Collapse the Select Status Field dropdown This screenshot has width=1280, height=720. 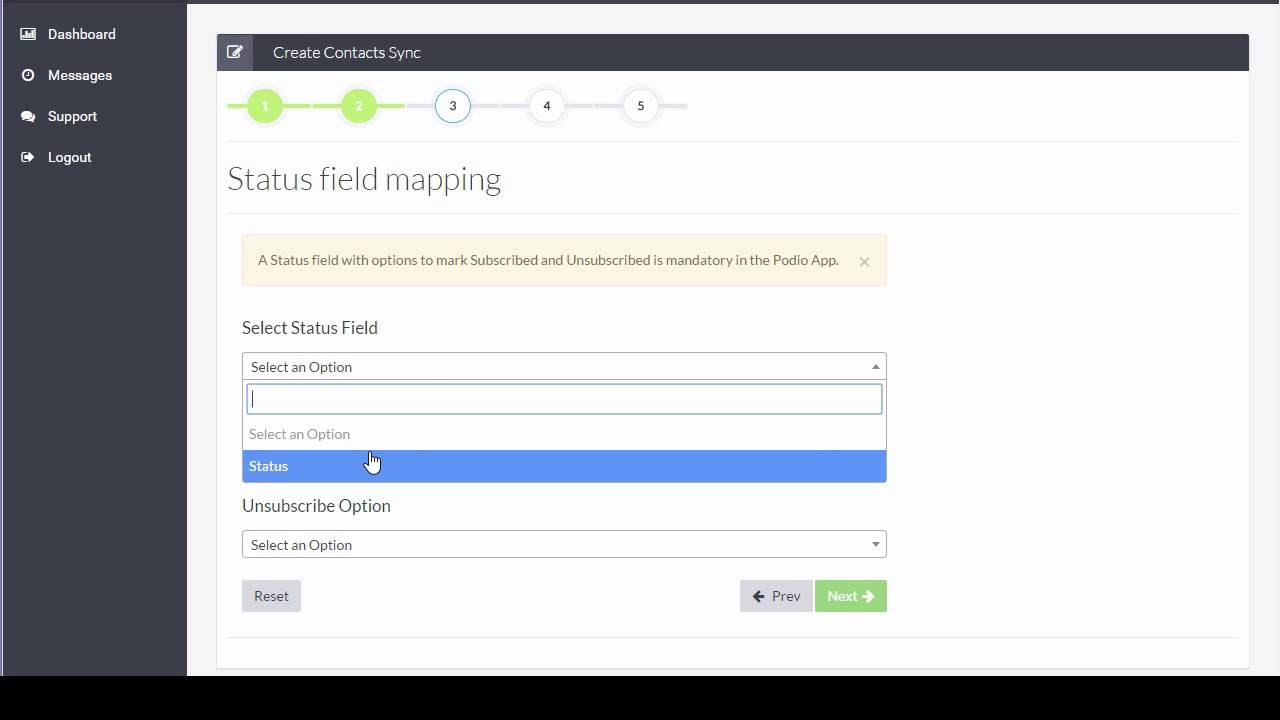pyautogui.click(x=564, y=367)
